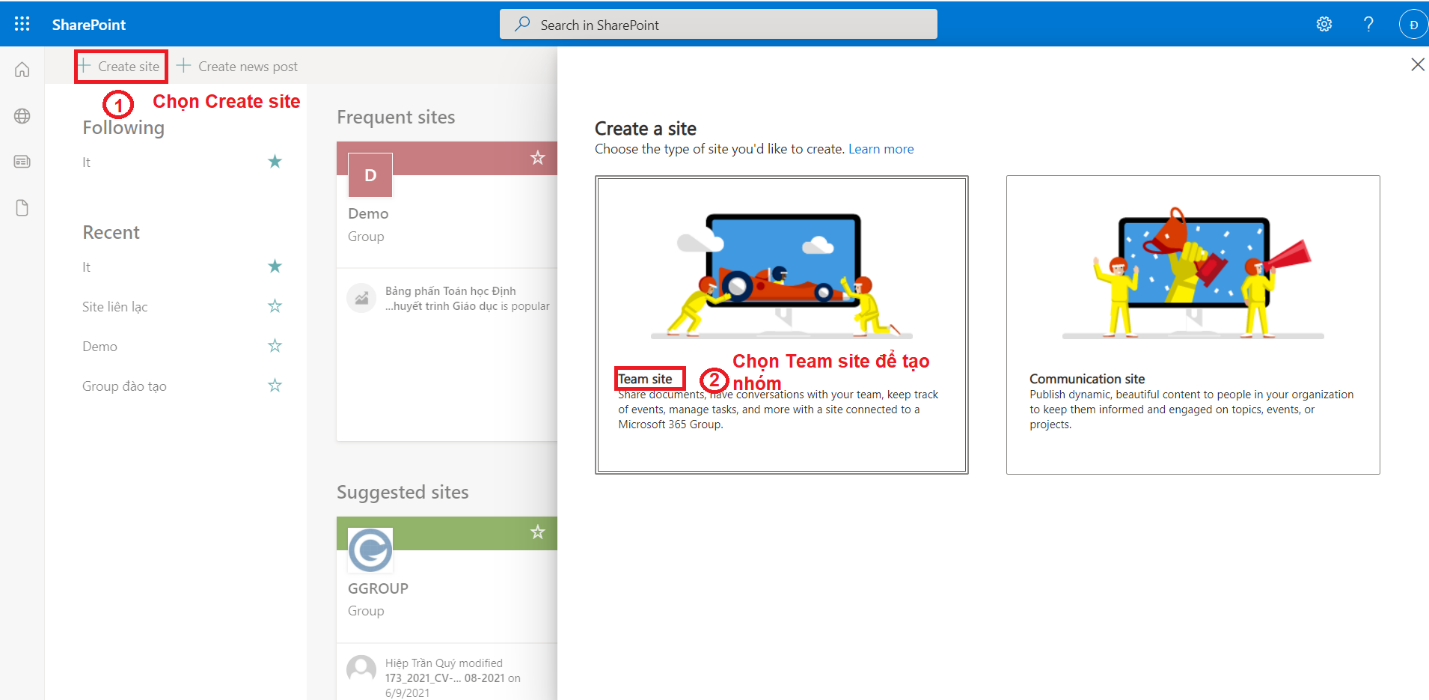
Task: Click the Recent heading
Action: [111, 232]
